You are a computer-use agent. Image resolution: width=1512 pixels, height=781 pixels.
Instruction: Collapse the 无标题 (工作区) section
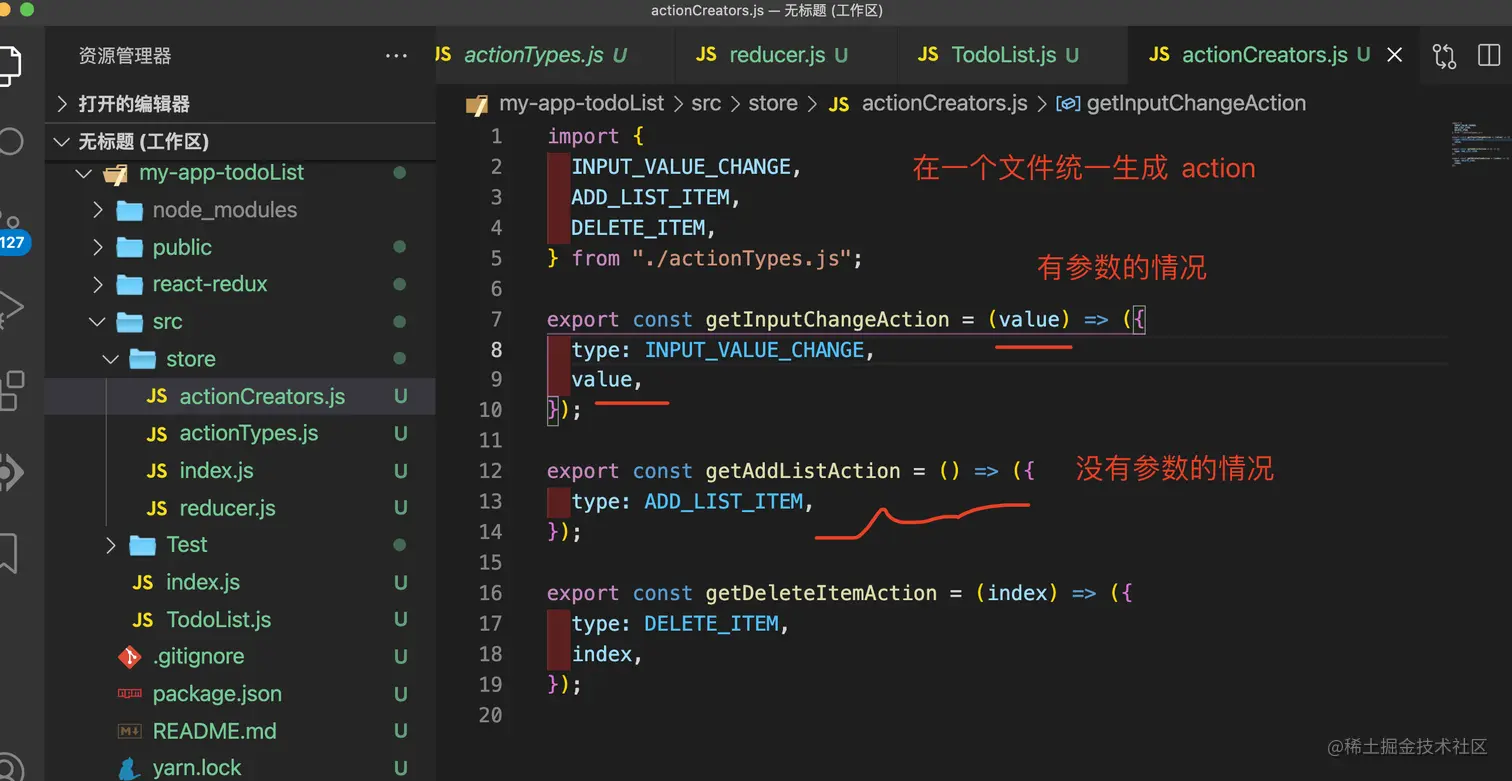coord(63,142)
